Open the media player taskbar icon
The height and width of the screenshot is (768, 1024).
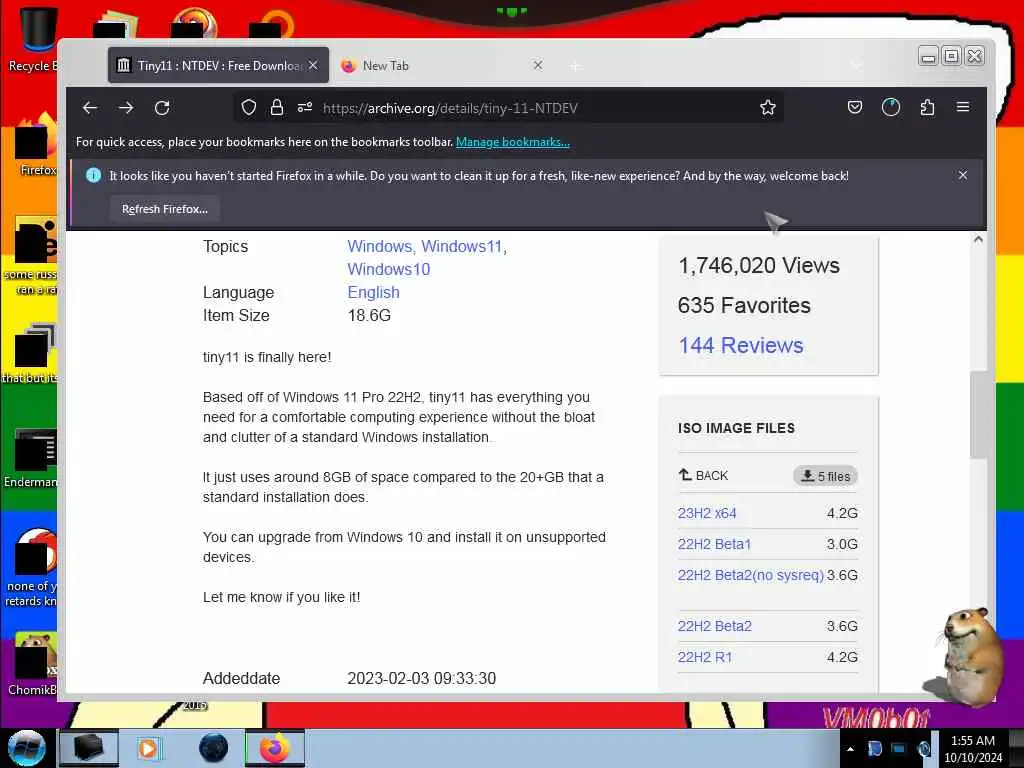click(x=148, y=748)
